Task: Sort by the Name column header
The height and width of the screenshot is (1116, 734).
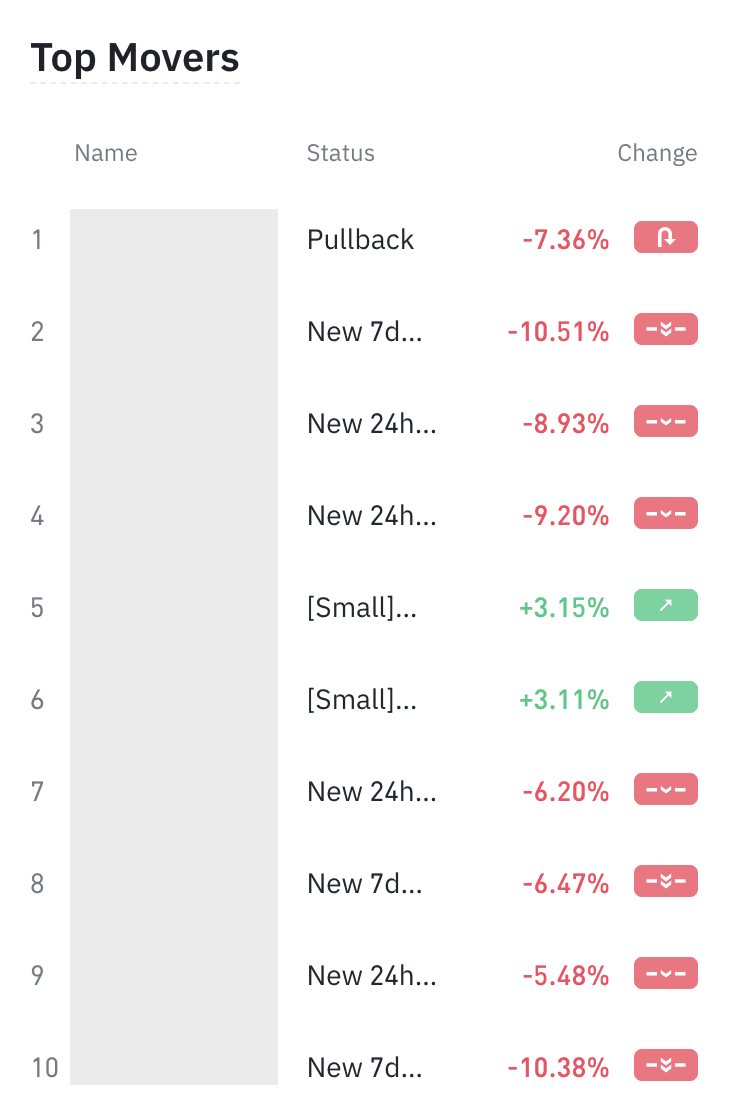Action: tap(106, 153)
